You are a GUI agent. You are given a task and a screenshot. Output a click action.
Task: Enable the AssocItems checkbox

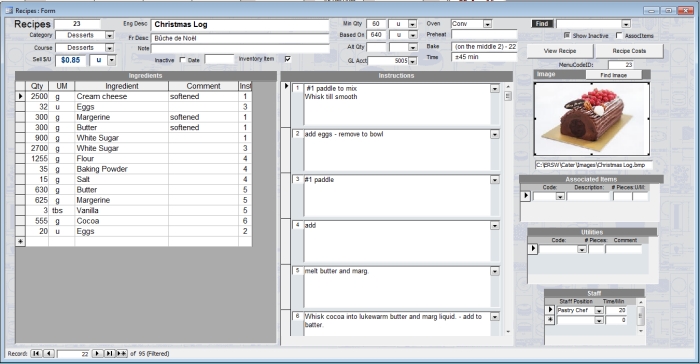[x=619, y=35]
